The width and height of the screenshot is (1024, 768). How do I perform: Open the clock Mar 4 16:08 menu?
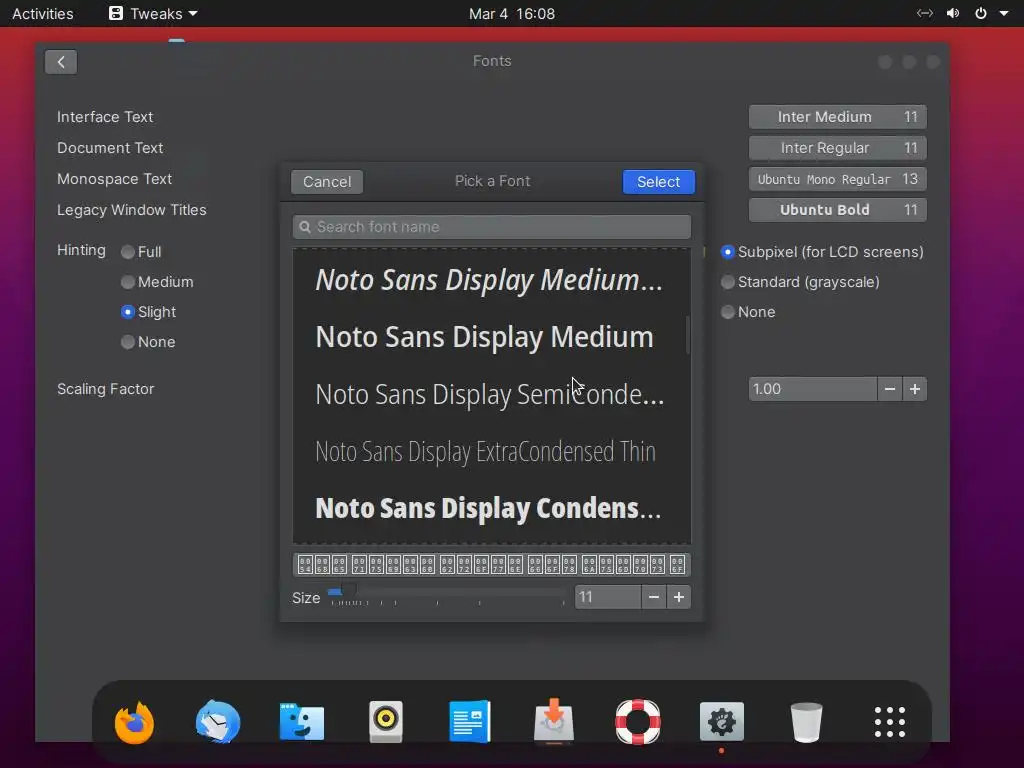(512, 14)
